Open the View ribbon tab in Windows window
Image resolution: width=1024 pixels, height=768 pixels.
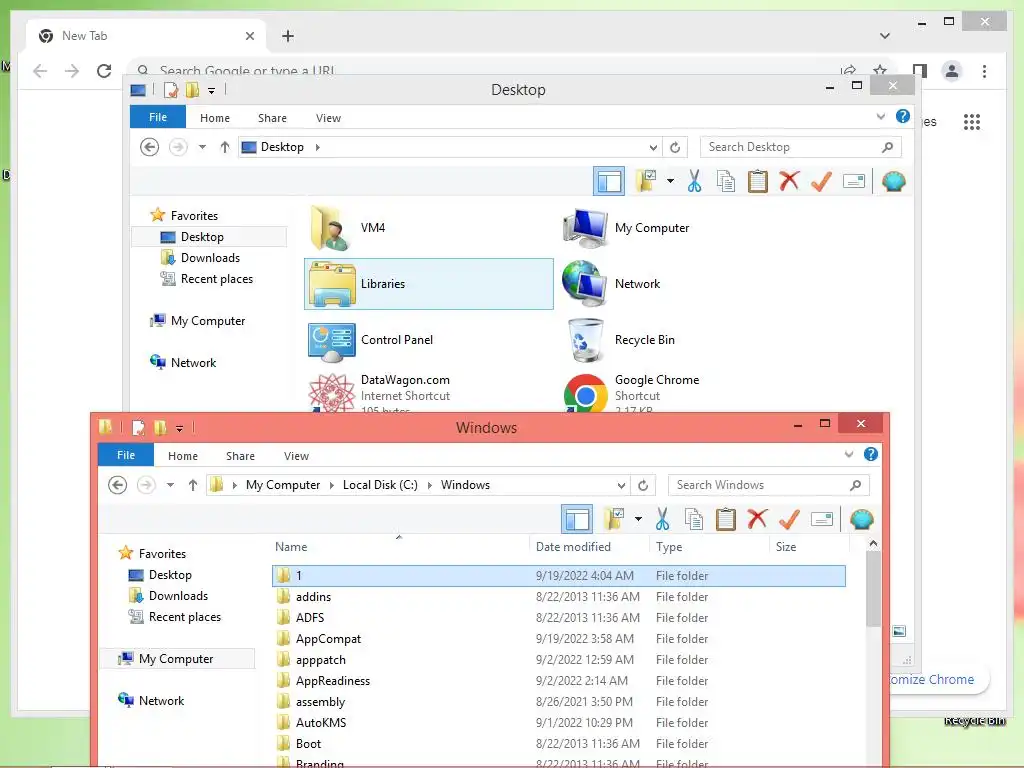tap(296, 455)
